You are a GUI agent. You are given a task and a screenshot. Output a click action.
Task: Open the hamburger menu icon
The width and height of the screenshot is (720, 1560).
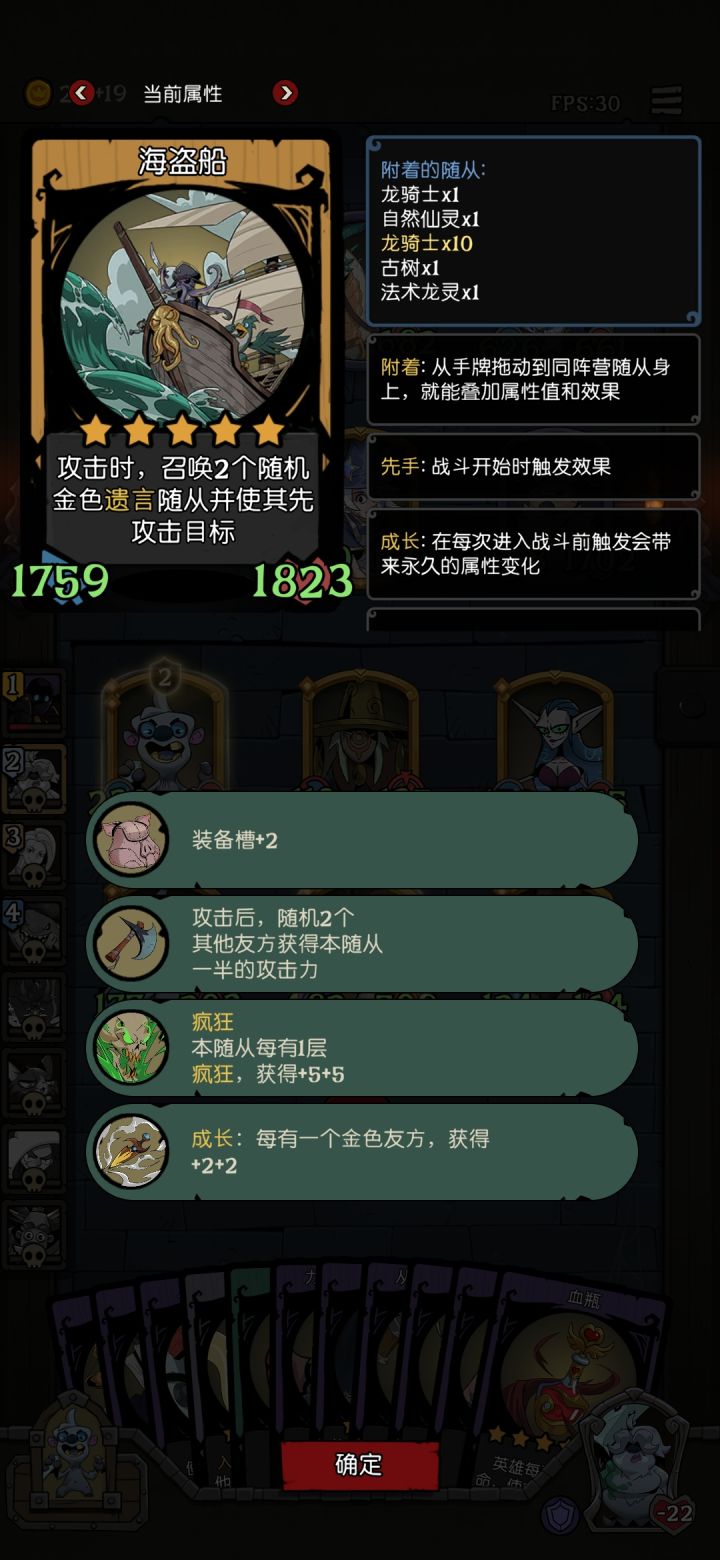click(x=667, y=100)
